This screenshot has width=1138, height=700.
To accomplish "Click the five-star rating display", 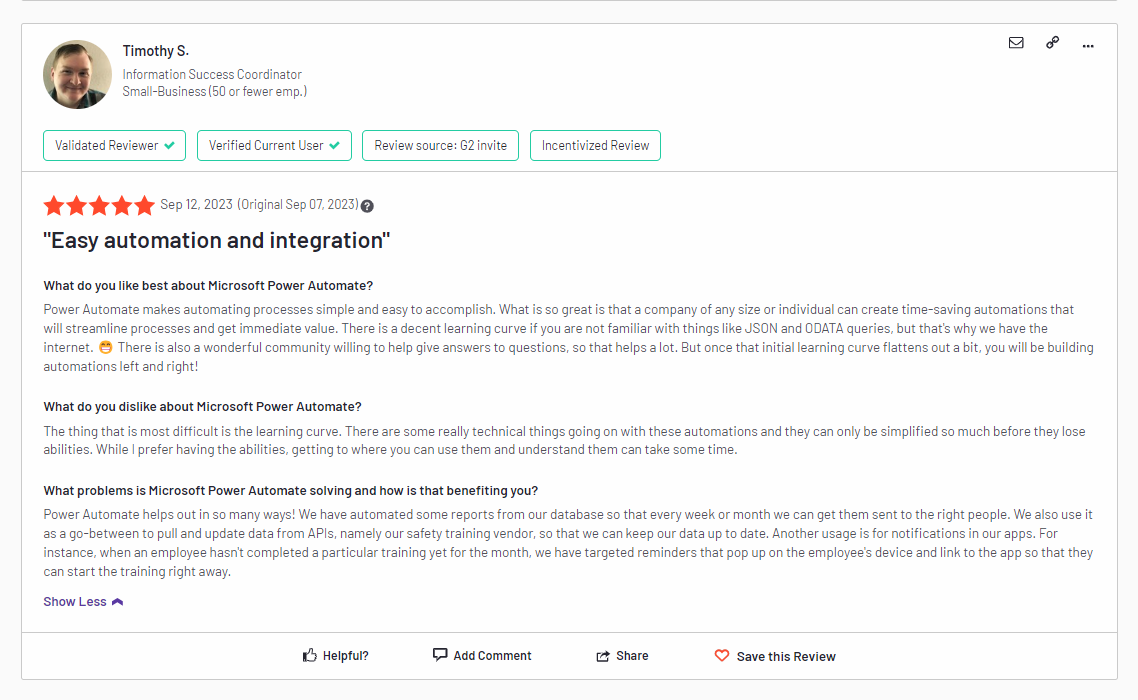I will [x=99, y=205].
